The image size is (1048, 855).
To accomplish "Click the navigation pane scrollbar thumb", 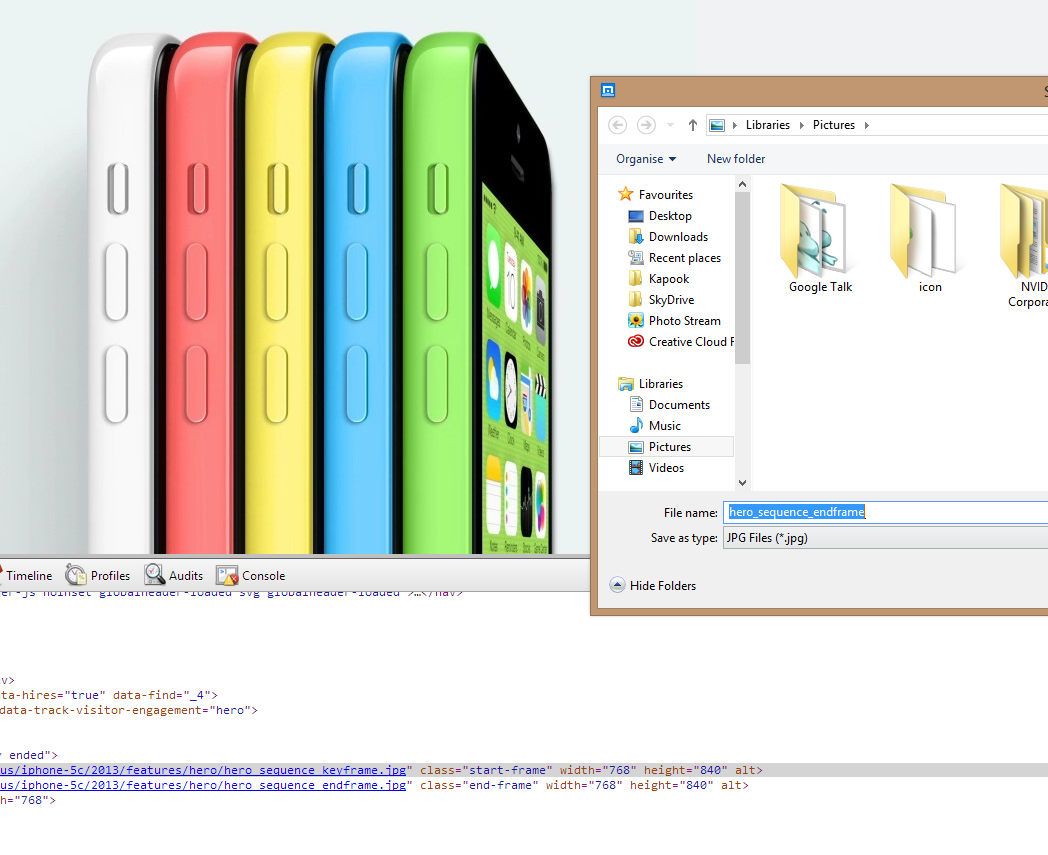I will (x=742, y=277).
